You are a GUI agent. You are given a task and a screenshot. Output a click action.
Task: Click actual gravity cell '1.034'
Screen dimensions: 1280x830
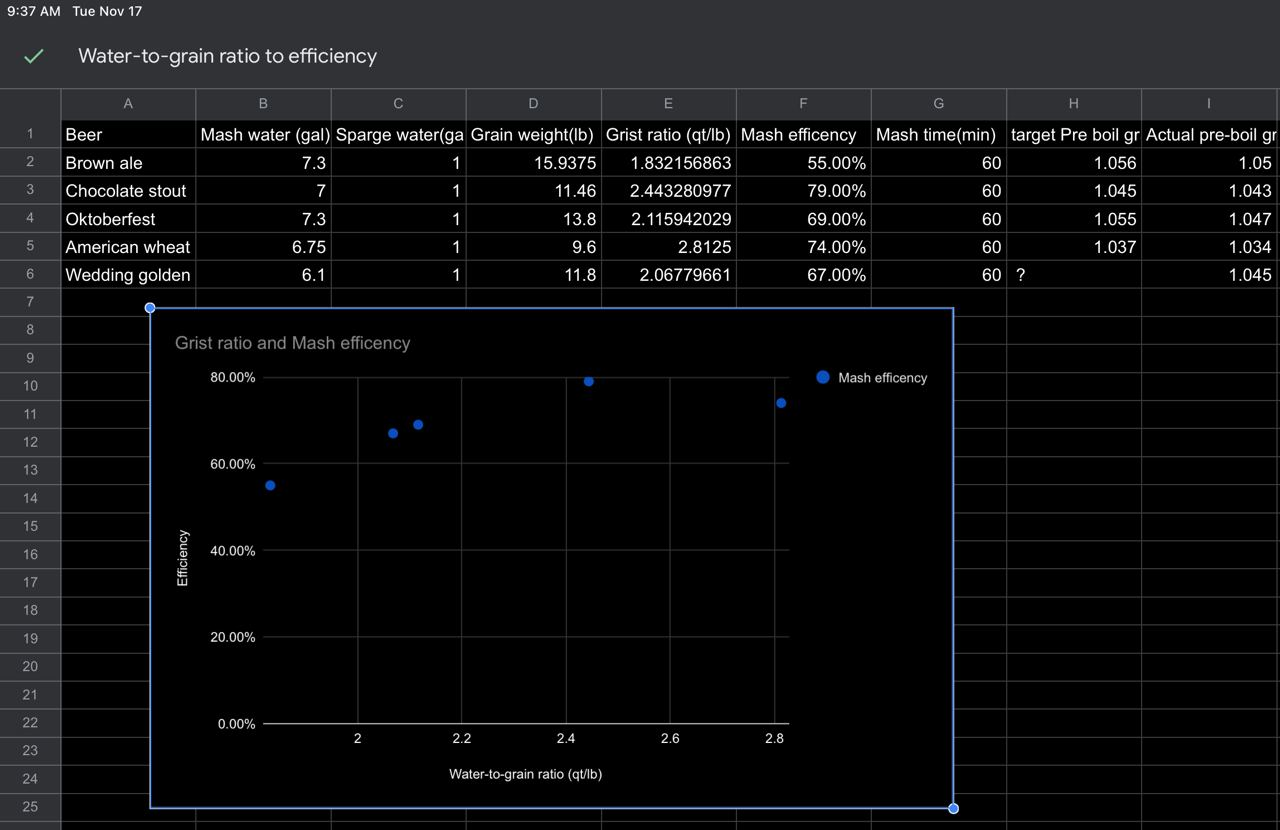click(1209, 246)
